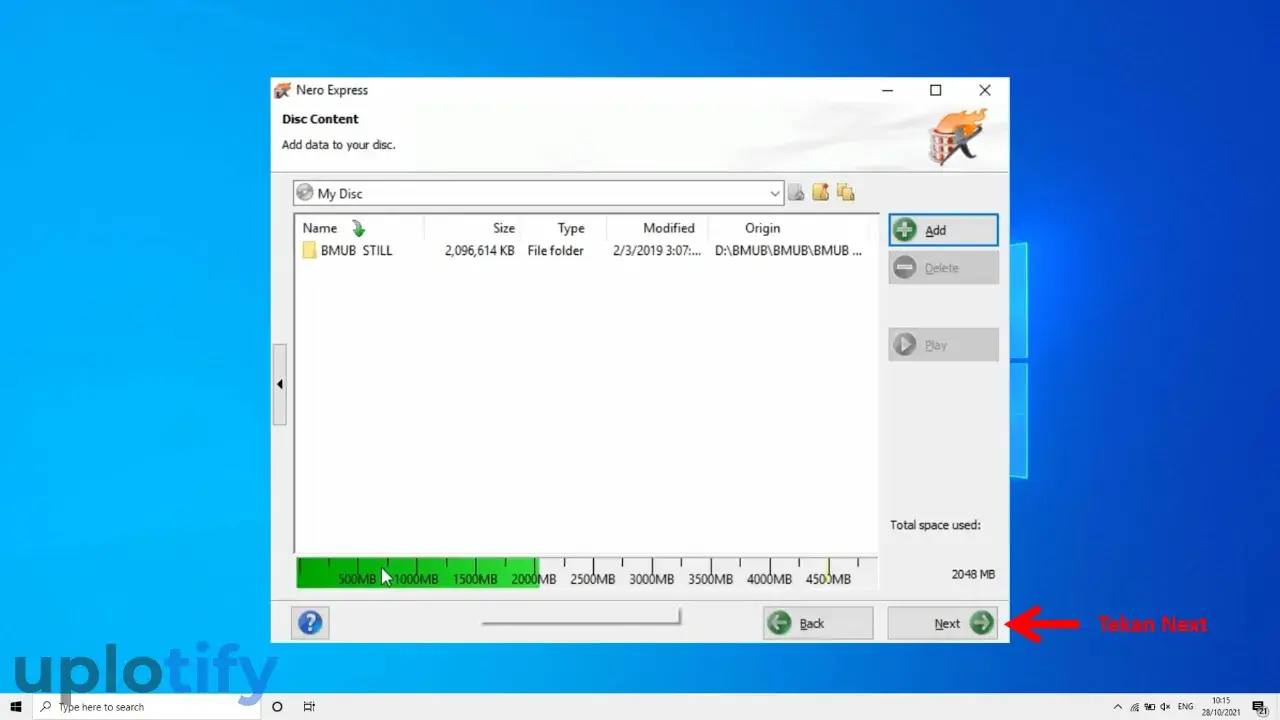Open the Windows Start menu
The image size is (1280, 720).
(x=16, y=707)
